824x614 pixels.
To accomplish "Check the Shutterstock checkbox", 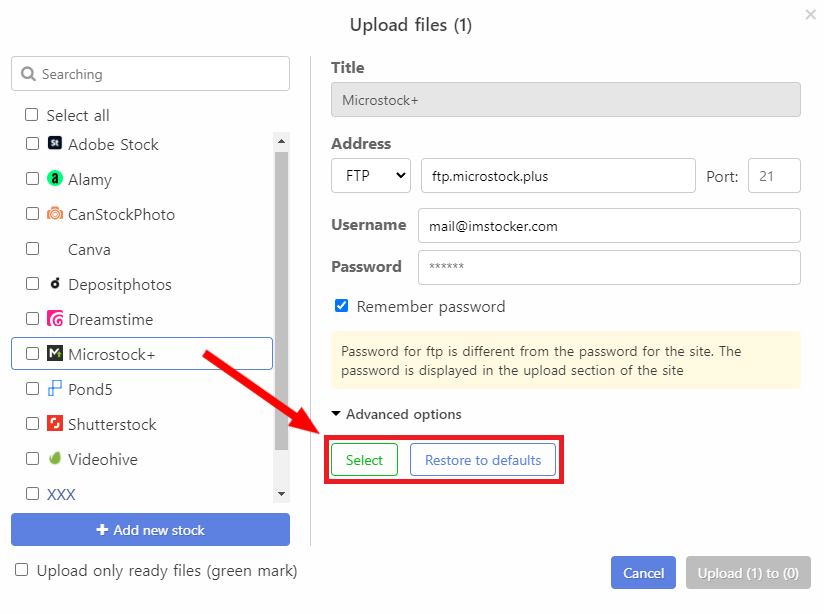I will (x=33, y=423).
